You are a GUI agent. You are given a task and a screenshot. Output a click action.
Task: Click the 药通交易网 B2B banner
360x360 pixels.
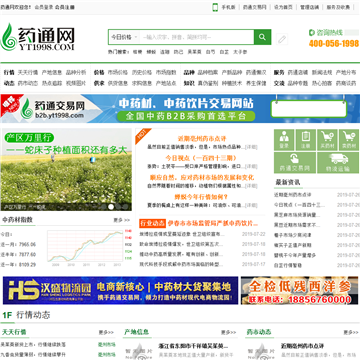tap(180, 109)
